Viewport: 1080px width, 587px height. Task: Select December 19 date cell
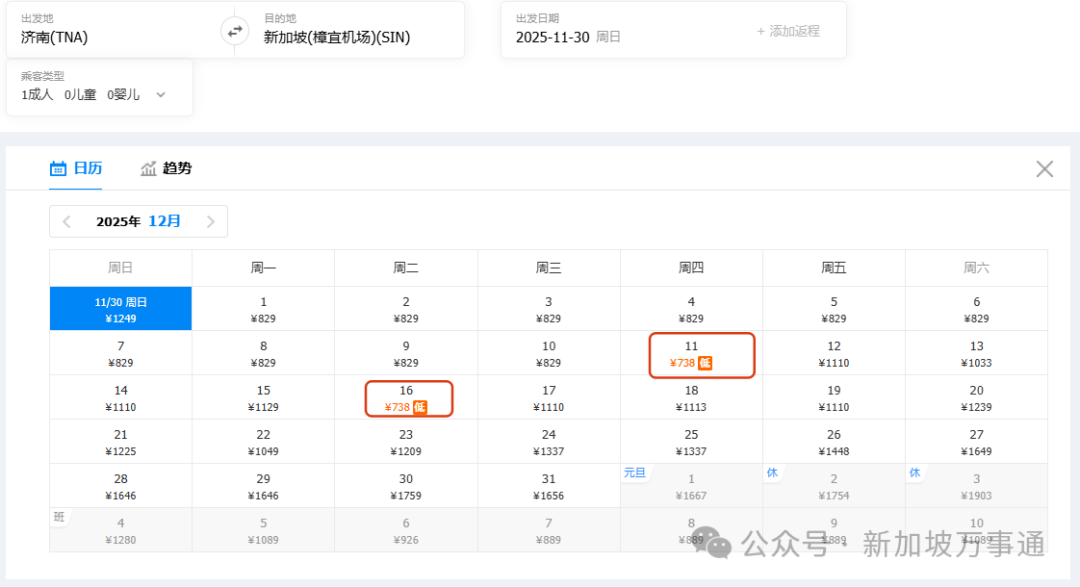click(x=834, y=398)
